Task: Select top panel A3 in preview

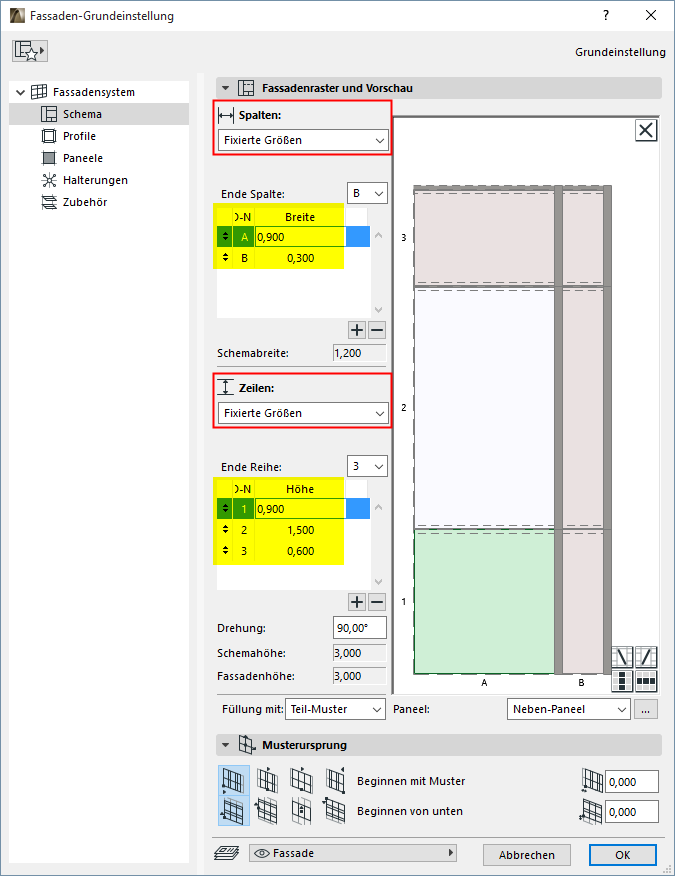Action: (x=484, y=238)
